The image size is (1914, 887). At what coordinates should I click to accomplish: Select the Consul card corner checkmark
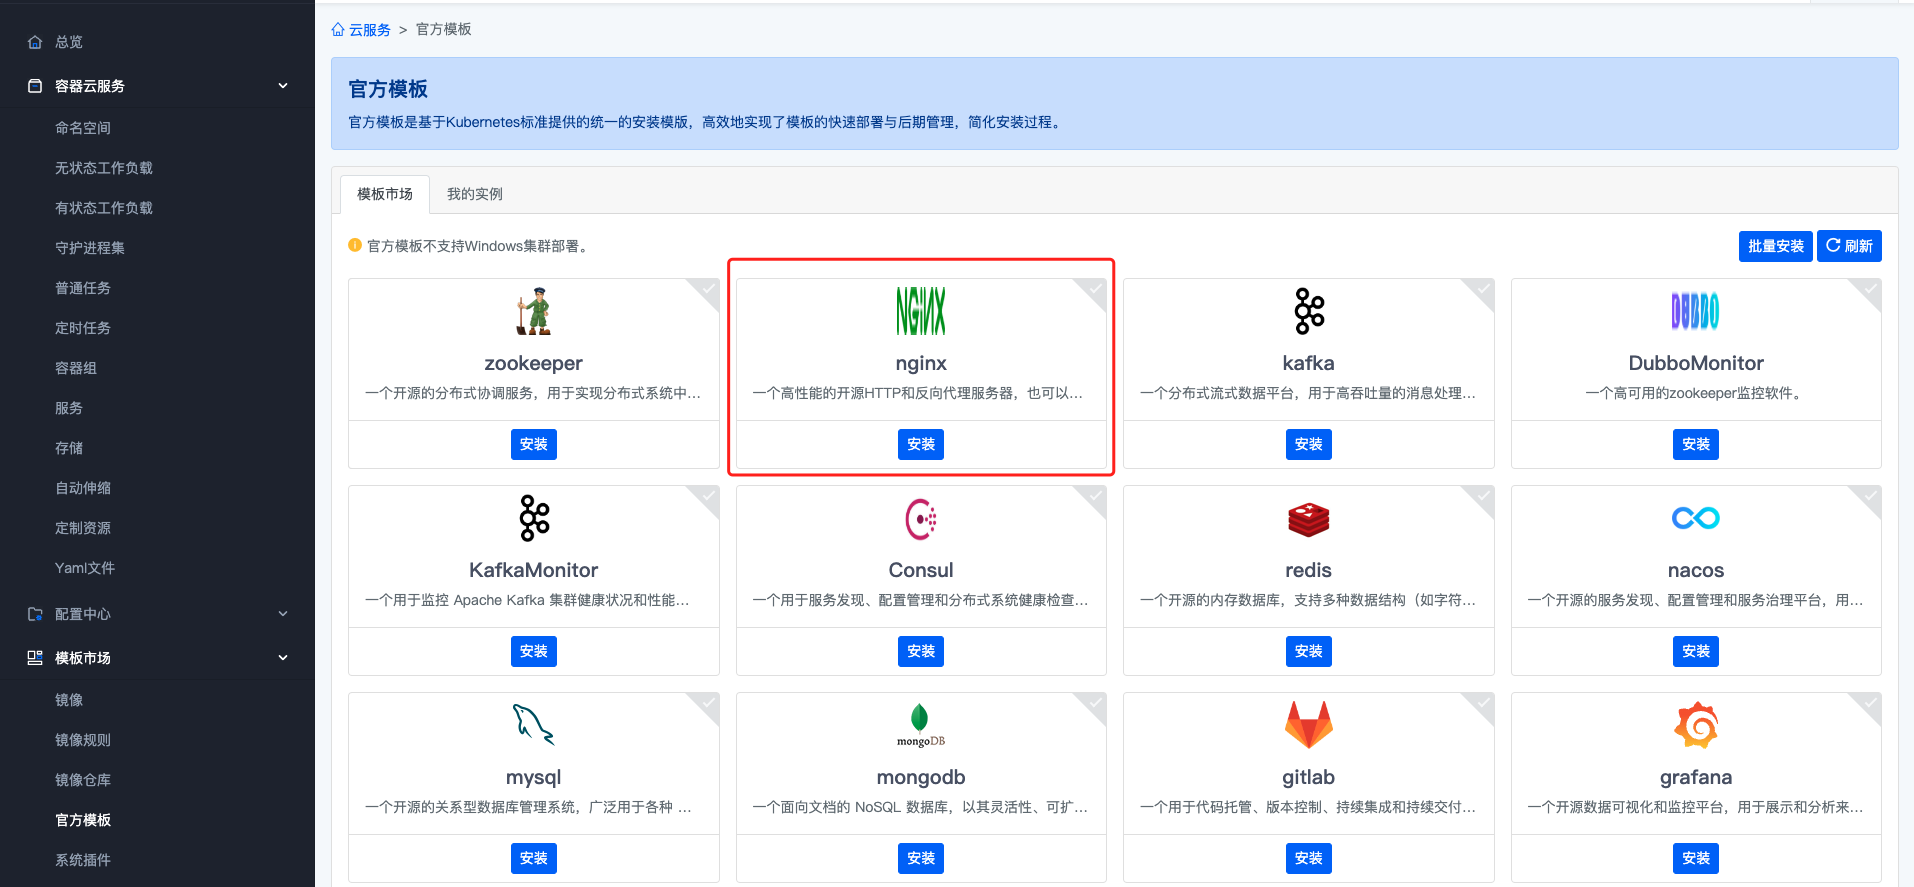[x=1095, y=497]
